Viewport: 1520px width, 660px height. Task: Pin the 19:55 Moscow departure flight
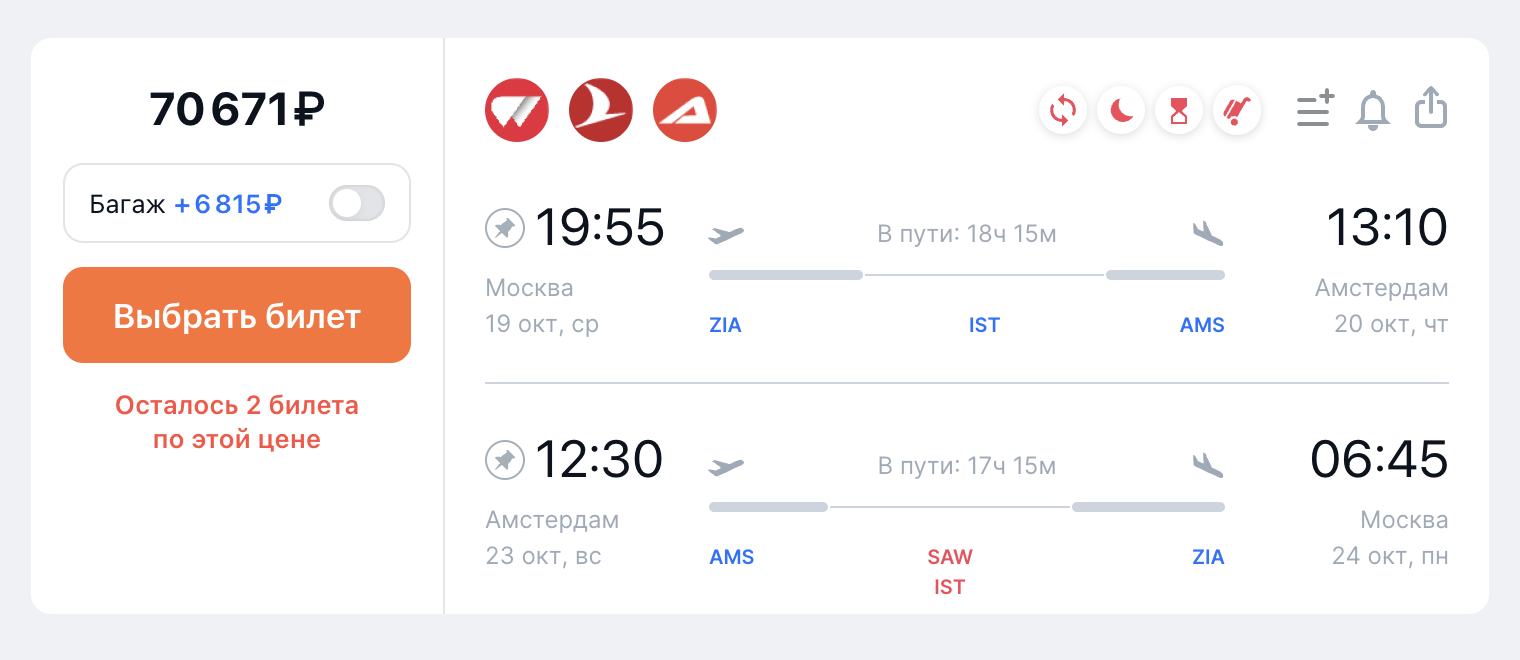[505, 229]
